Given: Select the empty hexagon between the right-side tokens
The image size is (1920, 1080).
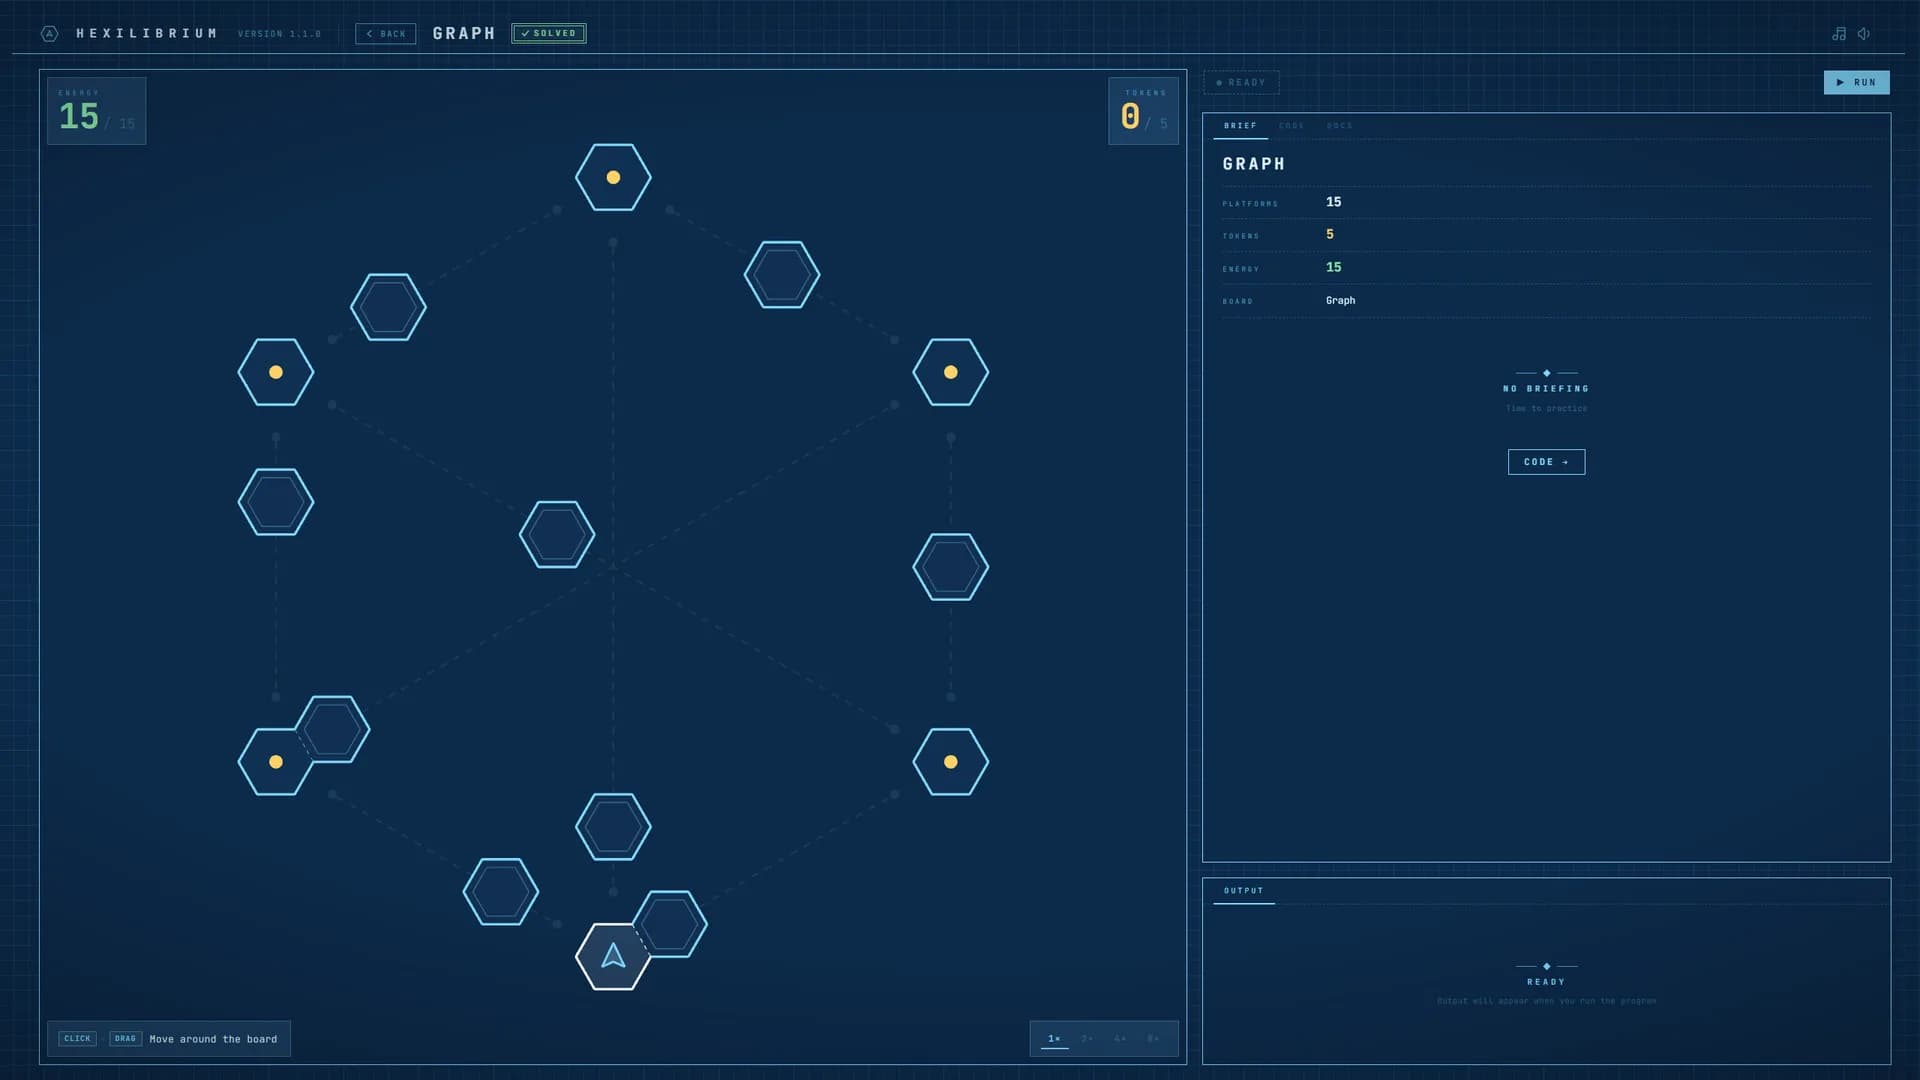Looking at the screenshot, I should (951, 567).
